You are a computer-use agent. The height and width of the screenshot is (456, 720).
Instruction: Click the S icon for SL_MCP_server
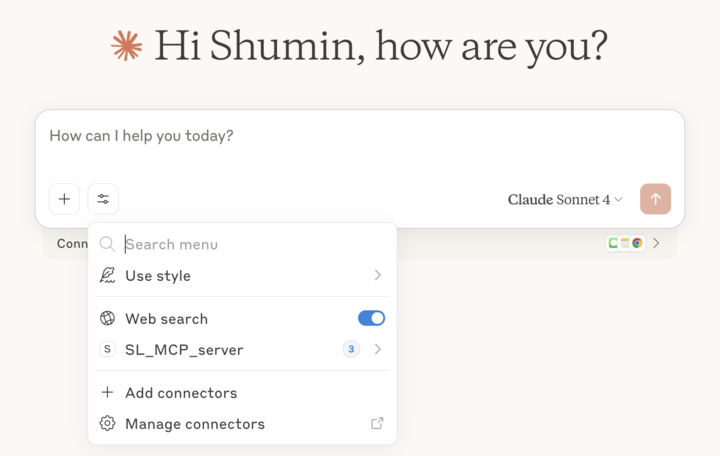pos(108,349)
